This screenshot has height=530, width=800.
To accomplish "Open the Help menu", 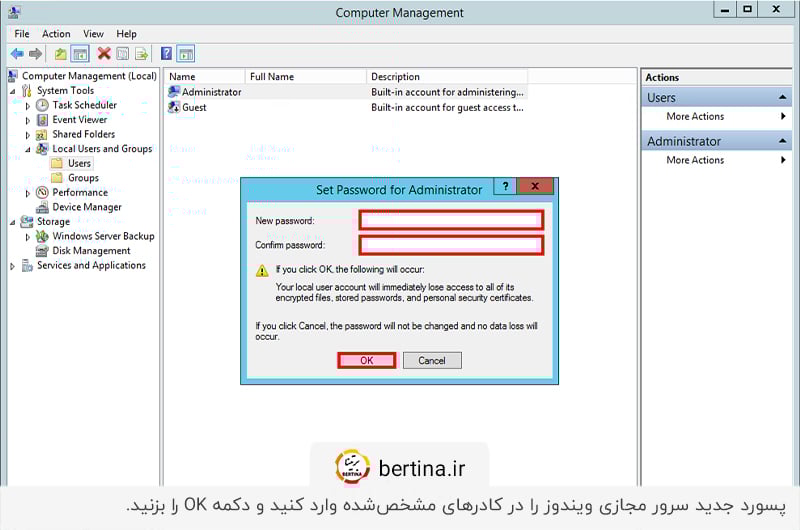I will (126, 34).
